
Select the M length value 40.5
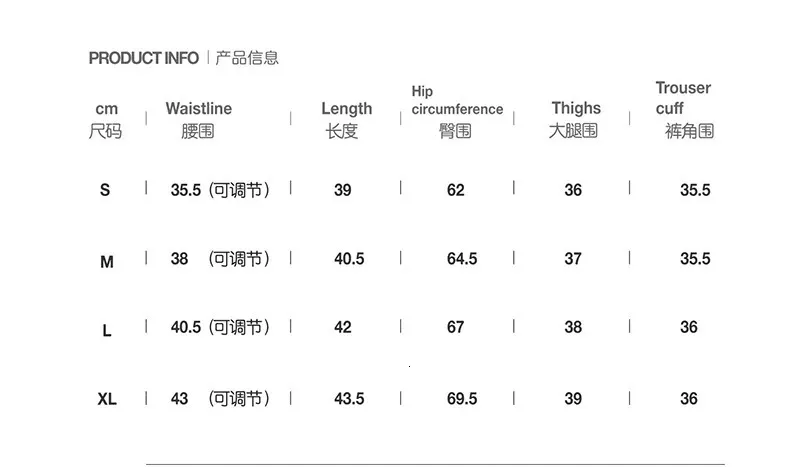[349, 259]
